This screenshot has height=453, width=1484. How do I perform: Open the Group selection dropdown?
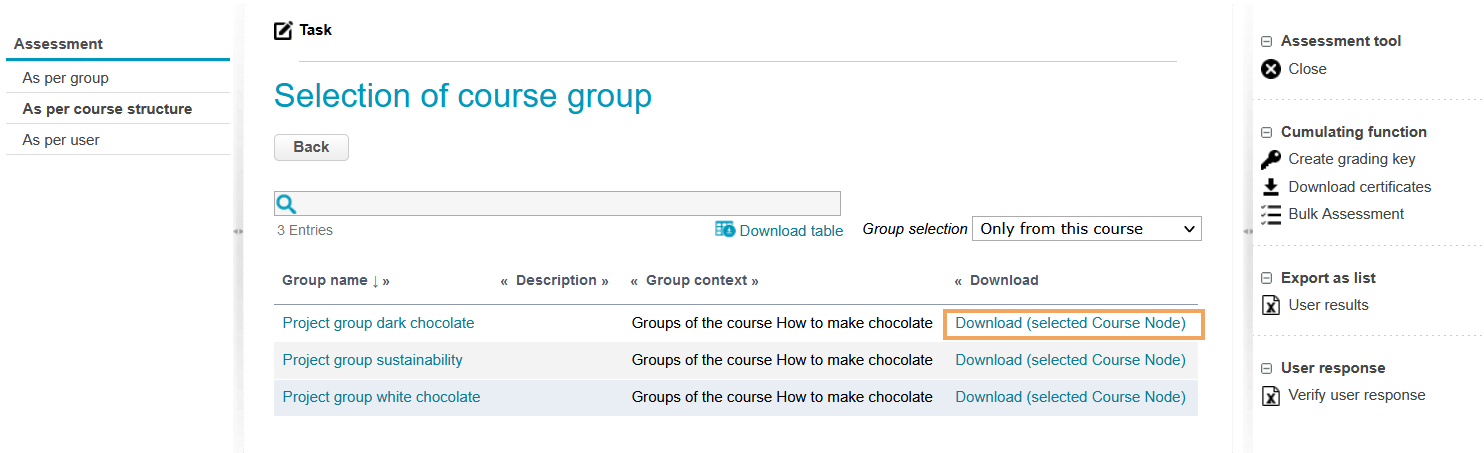click(1086, 229)
